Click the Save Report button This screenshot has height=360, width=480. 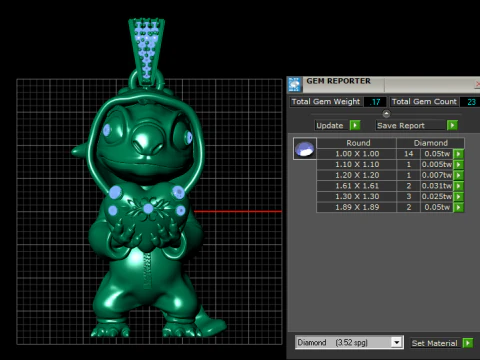(x=411, y=125)
